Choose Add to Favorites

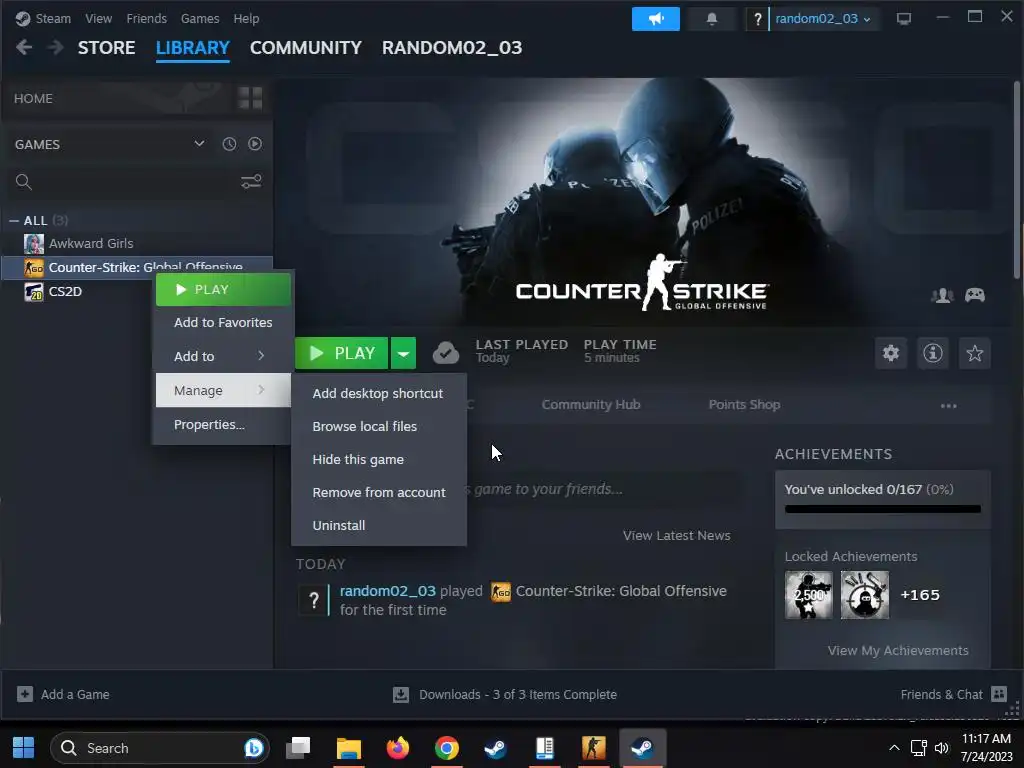pos(223,322)
